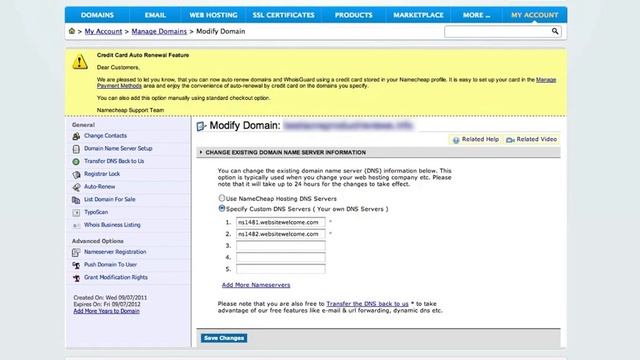Screen dimensions: 640x360
Task: Open Transfer DNS Back to Us link
Action: pos(114,161)
